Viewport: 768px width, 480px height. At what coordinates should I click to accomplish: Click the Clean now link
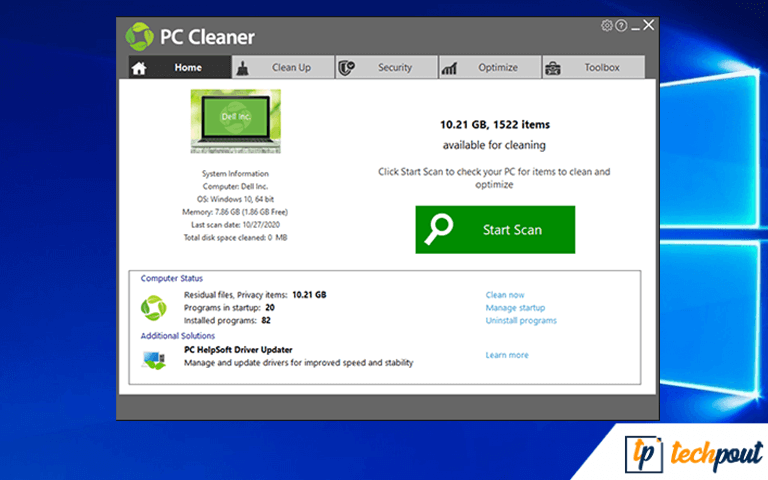[x=504, y=295]
